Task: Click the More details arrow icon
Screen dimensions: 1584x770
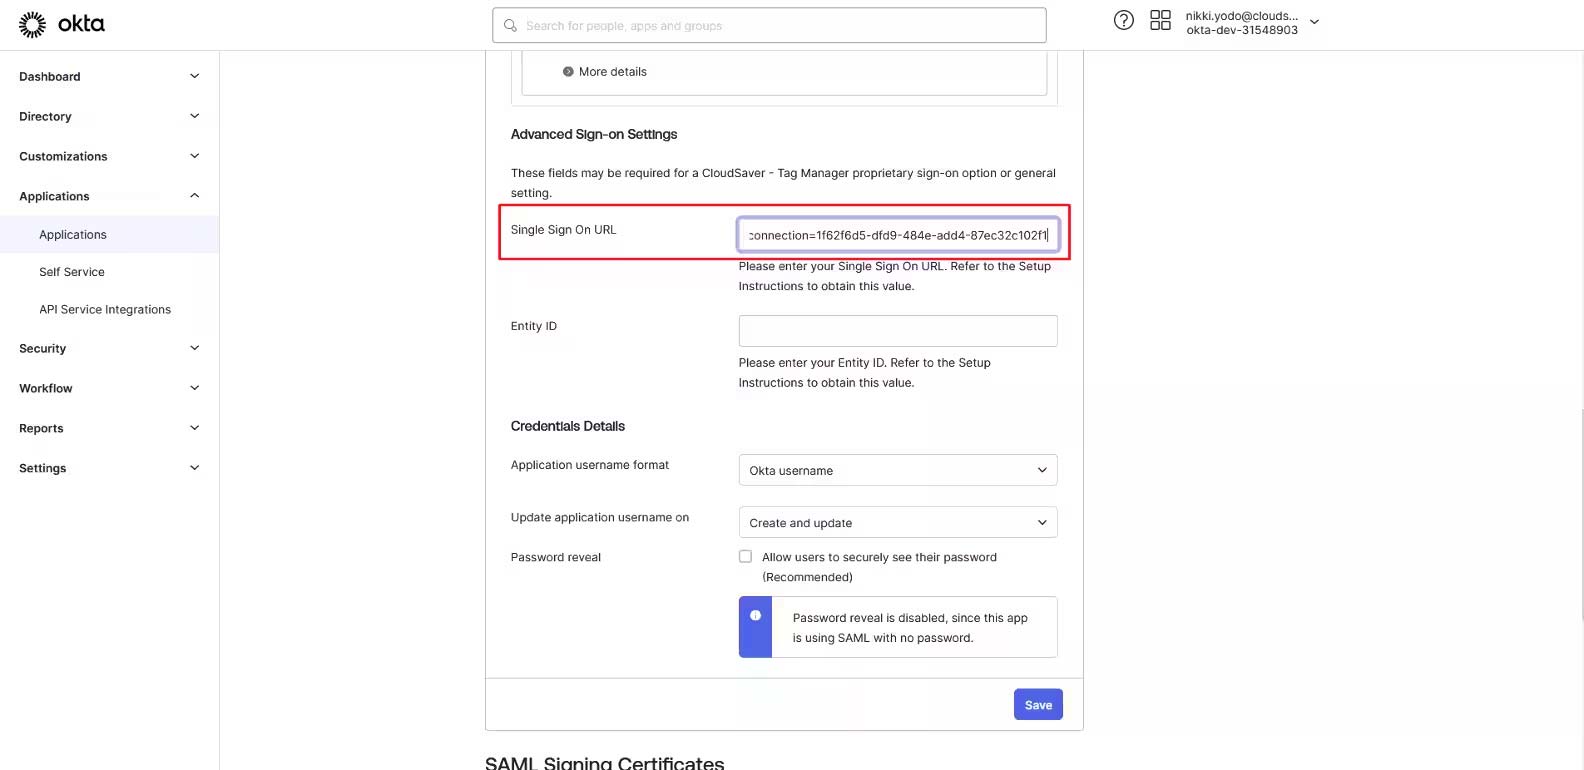Action: (x=568, y=72)
